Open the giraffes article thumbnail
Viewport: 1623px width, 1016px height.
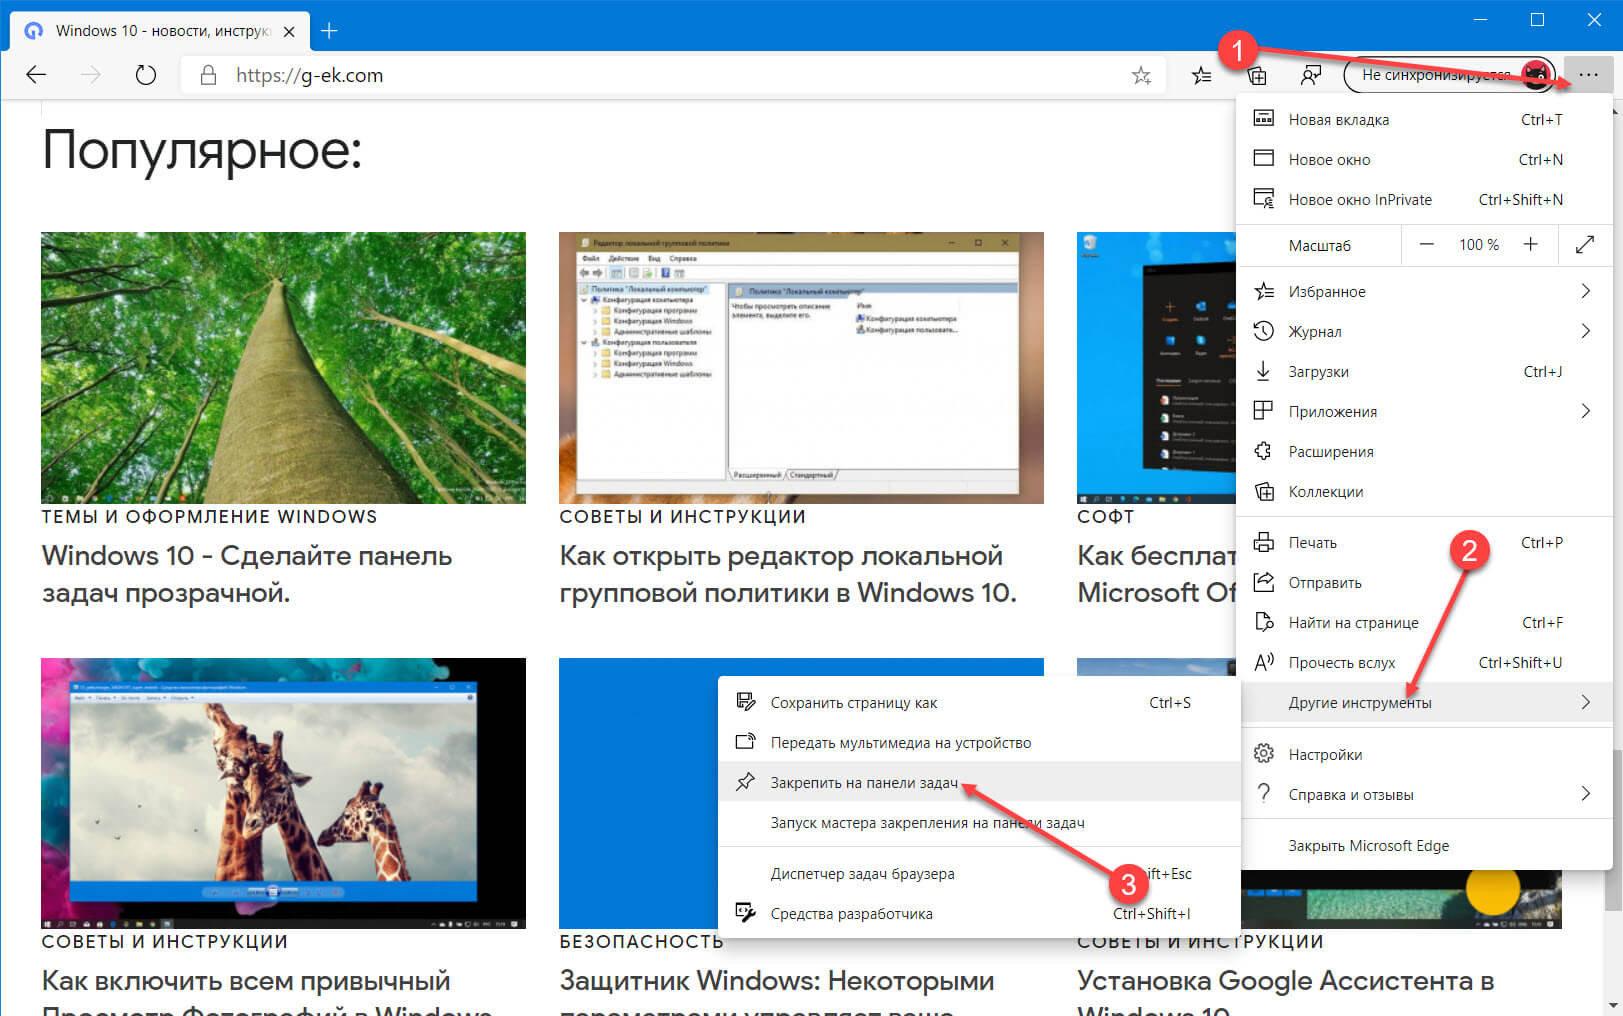click(x=283, y=793)
